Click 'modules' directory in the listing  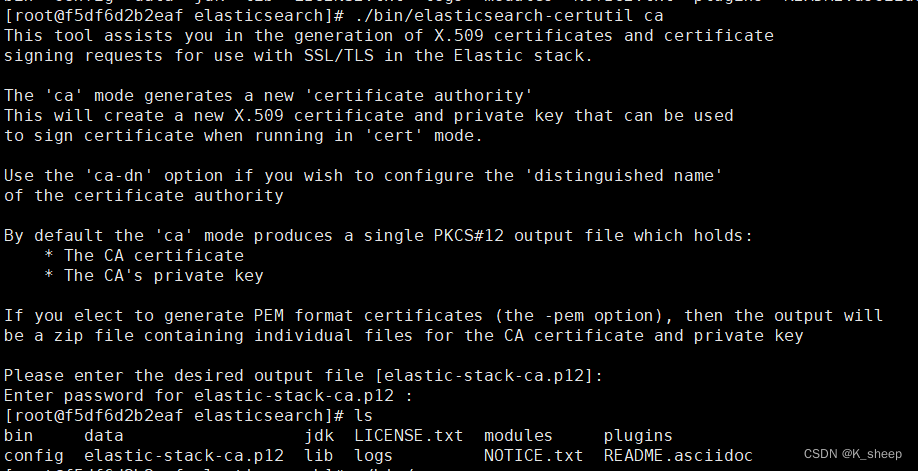(518, 436)
